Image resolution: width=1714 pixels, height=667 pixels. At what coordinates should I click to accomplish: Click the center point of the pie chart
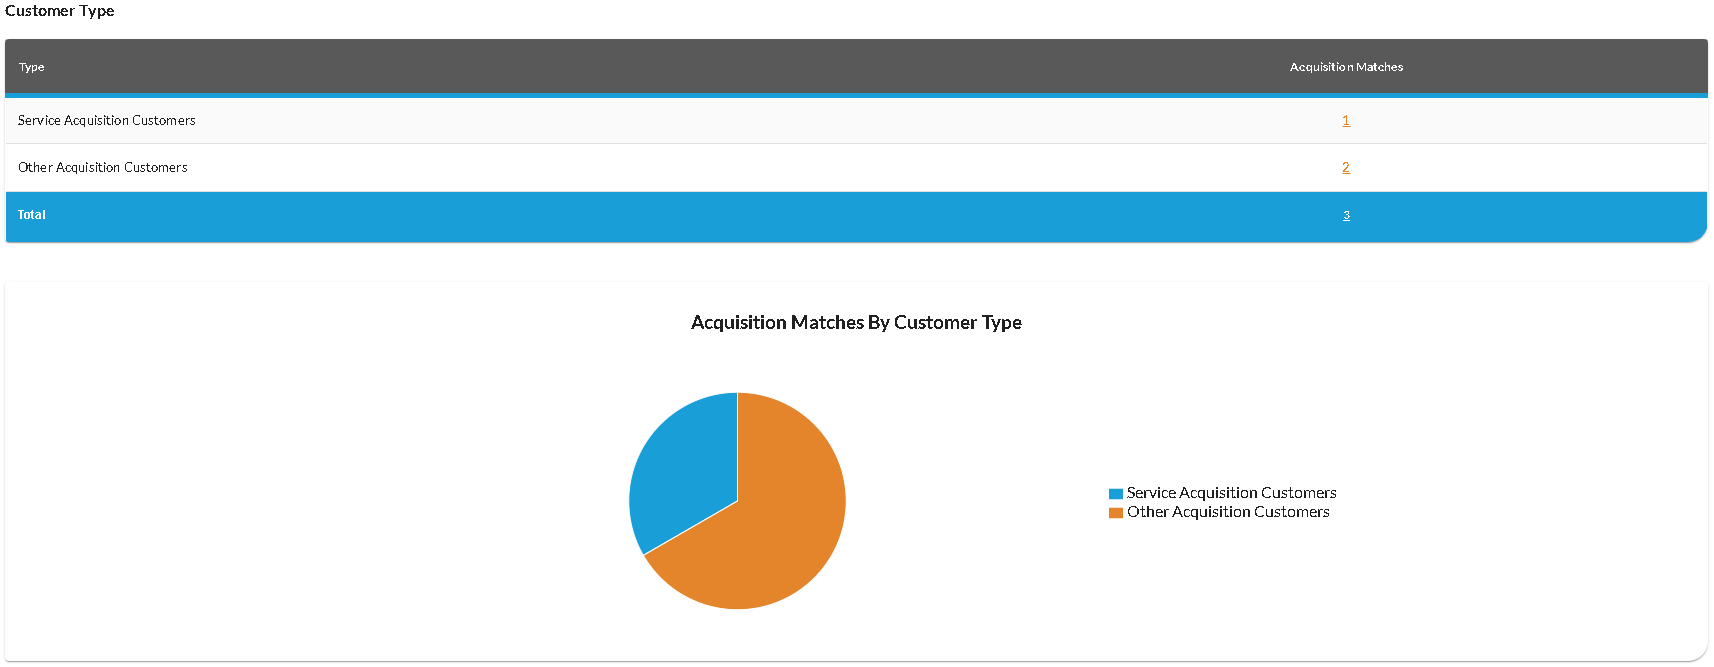click(737, 501)
